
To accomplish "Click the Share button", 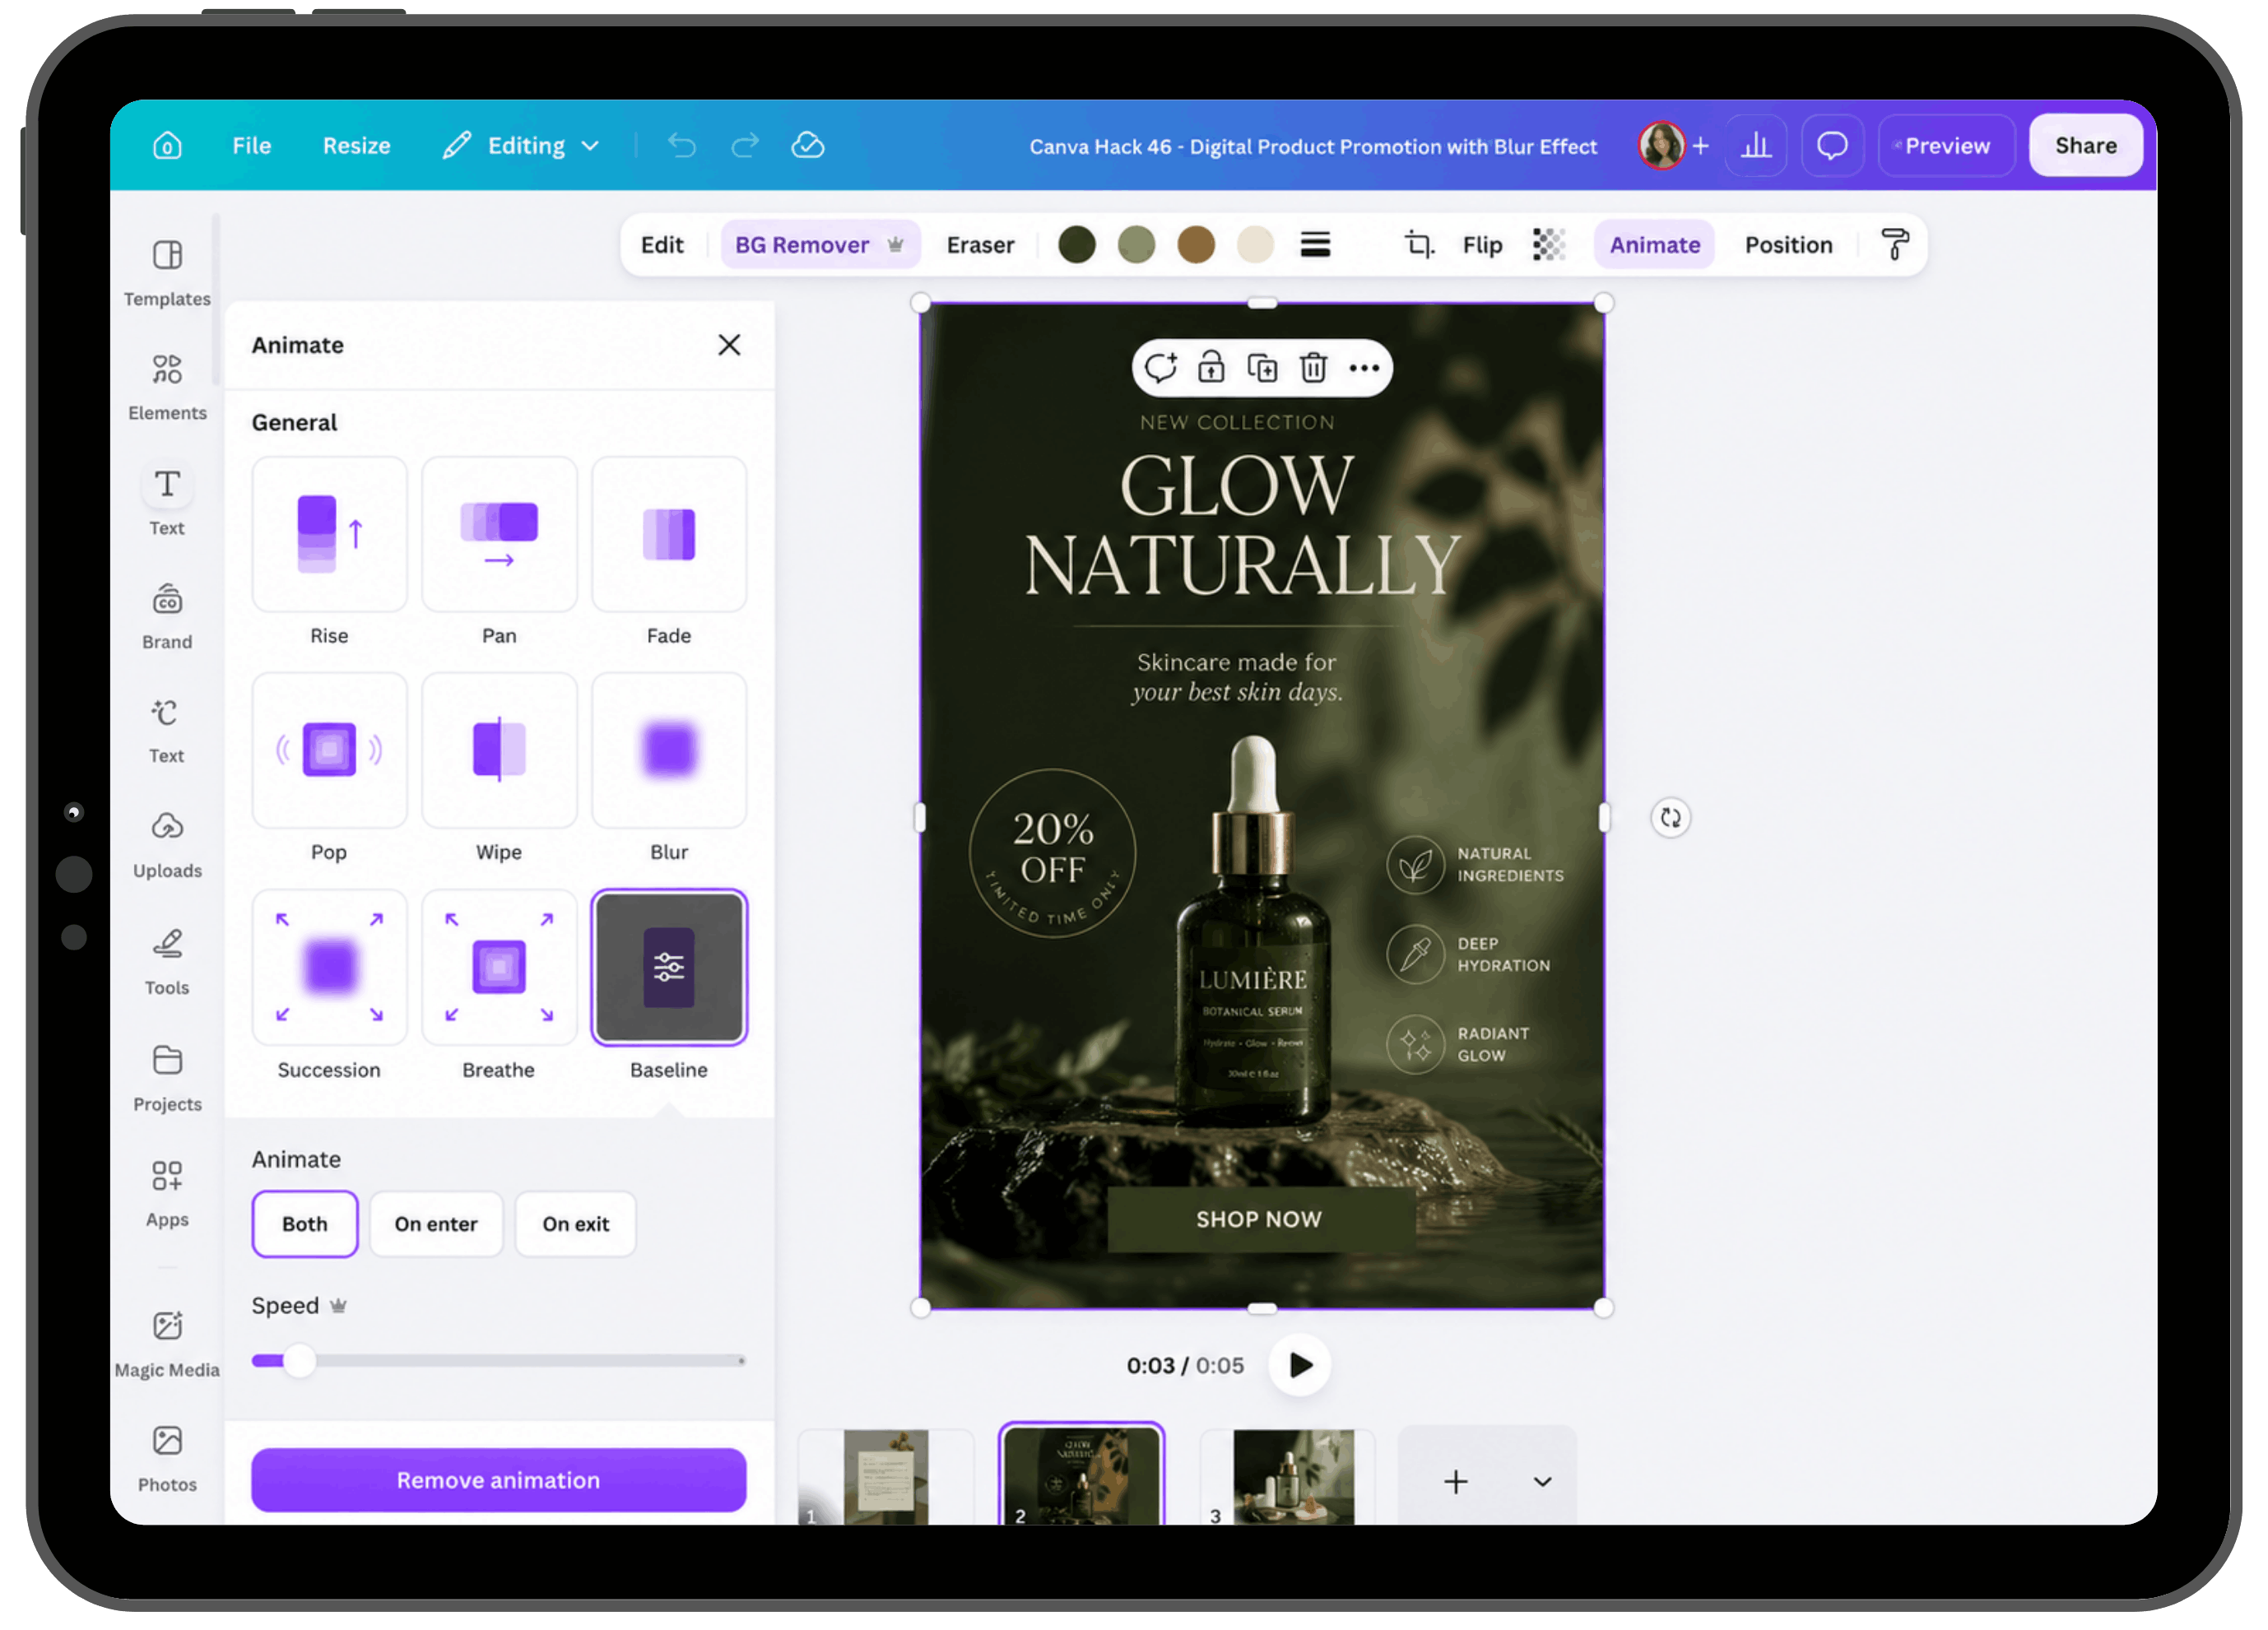I will click(x=2086, y=146).
